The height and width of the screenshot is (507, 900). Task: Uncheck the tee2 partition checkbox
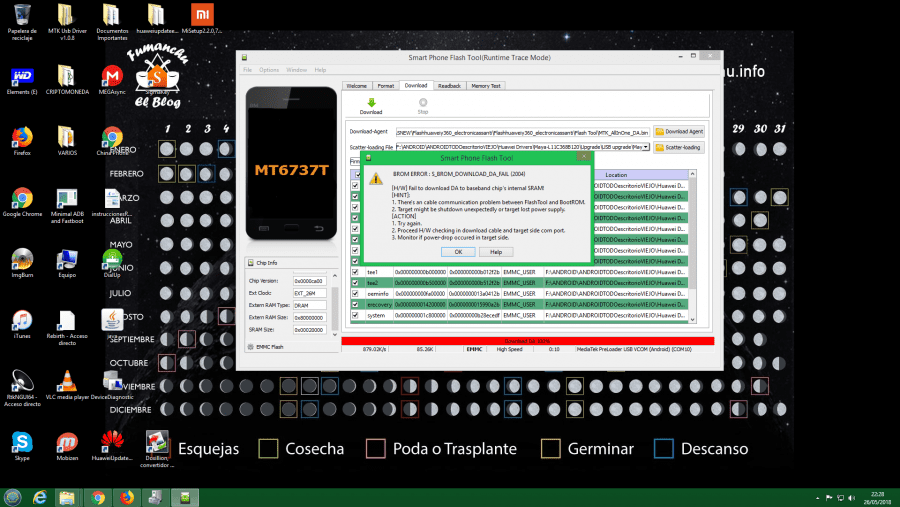click(x=355, y=282)
